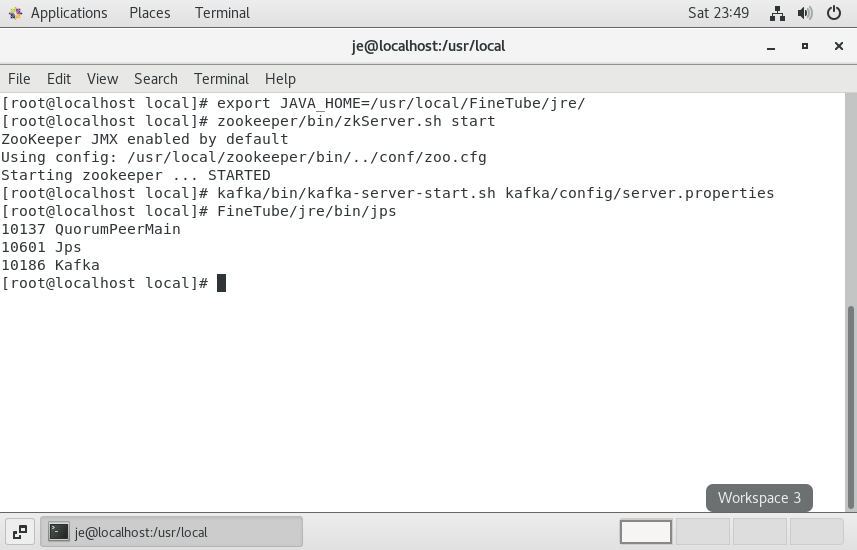The height and width of the screenshot is (550, 857).
Task: Open the terminal window's Terminal menu
Action: tap(221, 79)
